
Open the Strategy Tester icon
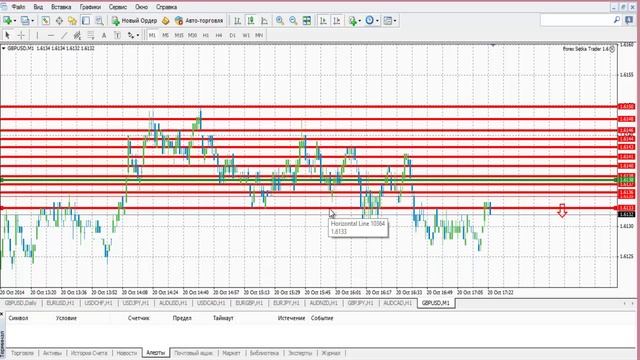click(x=99, y=20)
